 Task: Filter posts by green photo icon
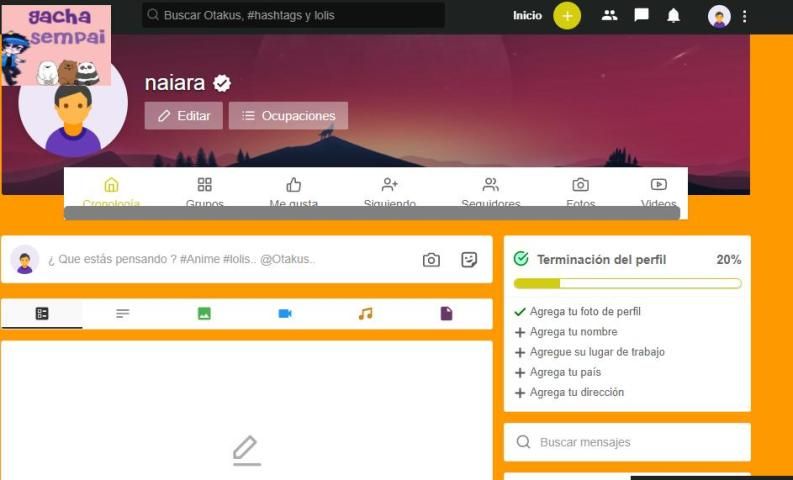[x=204, y=314]
